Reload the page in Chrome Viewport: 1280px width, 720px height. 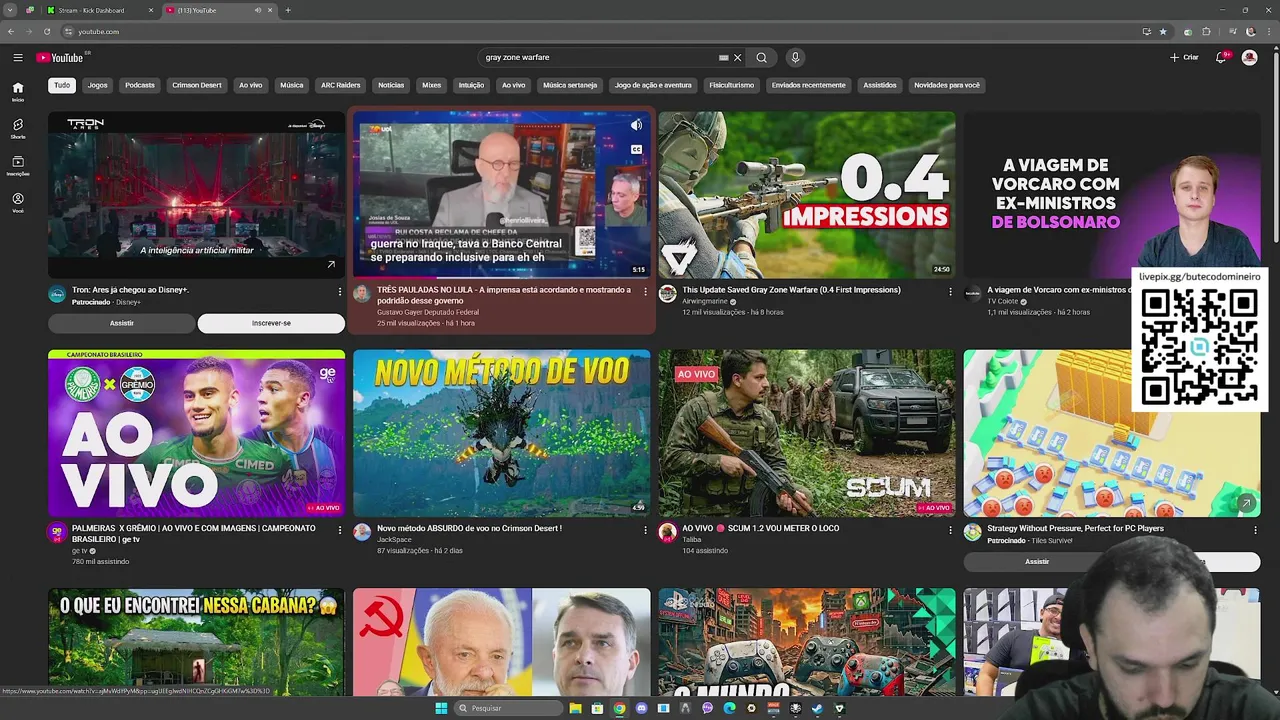coord(47,32)
